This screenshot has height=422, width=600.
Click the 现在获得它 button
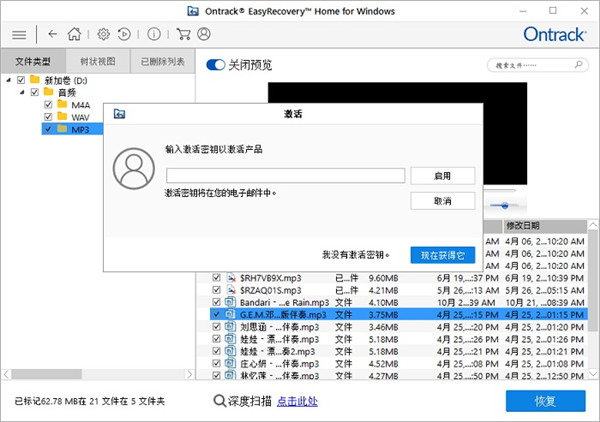(443, 255)
